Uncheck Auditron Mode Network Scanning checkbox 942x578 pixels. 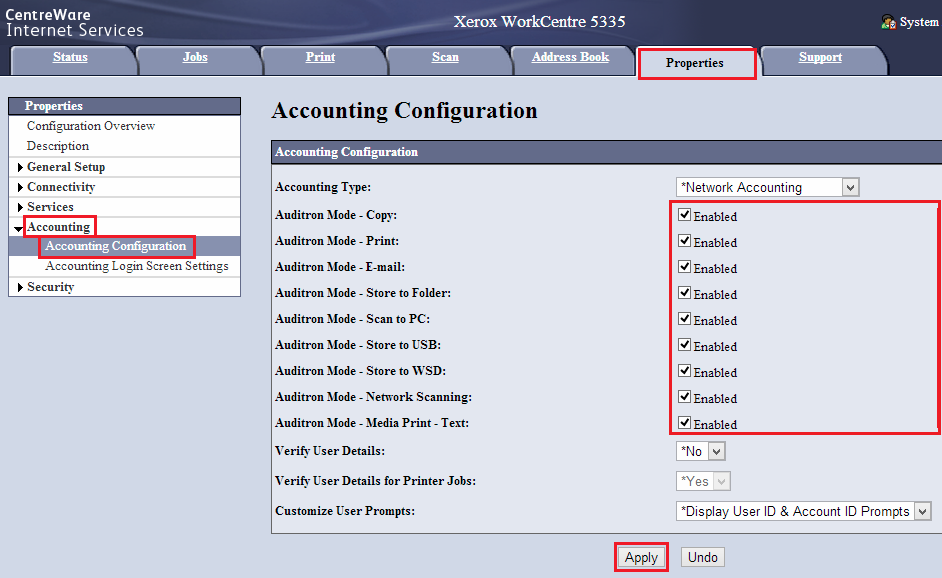(x=684, y=397)
